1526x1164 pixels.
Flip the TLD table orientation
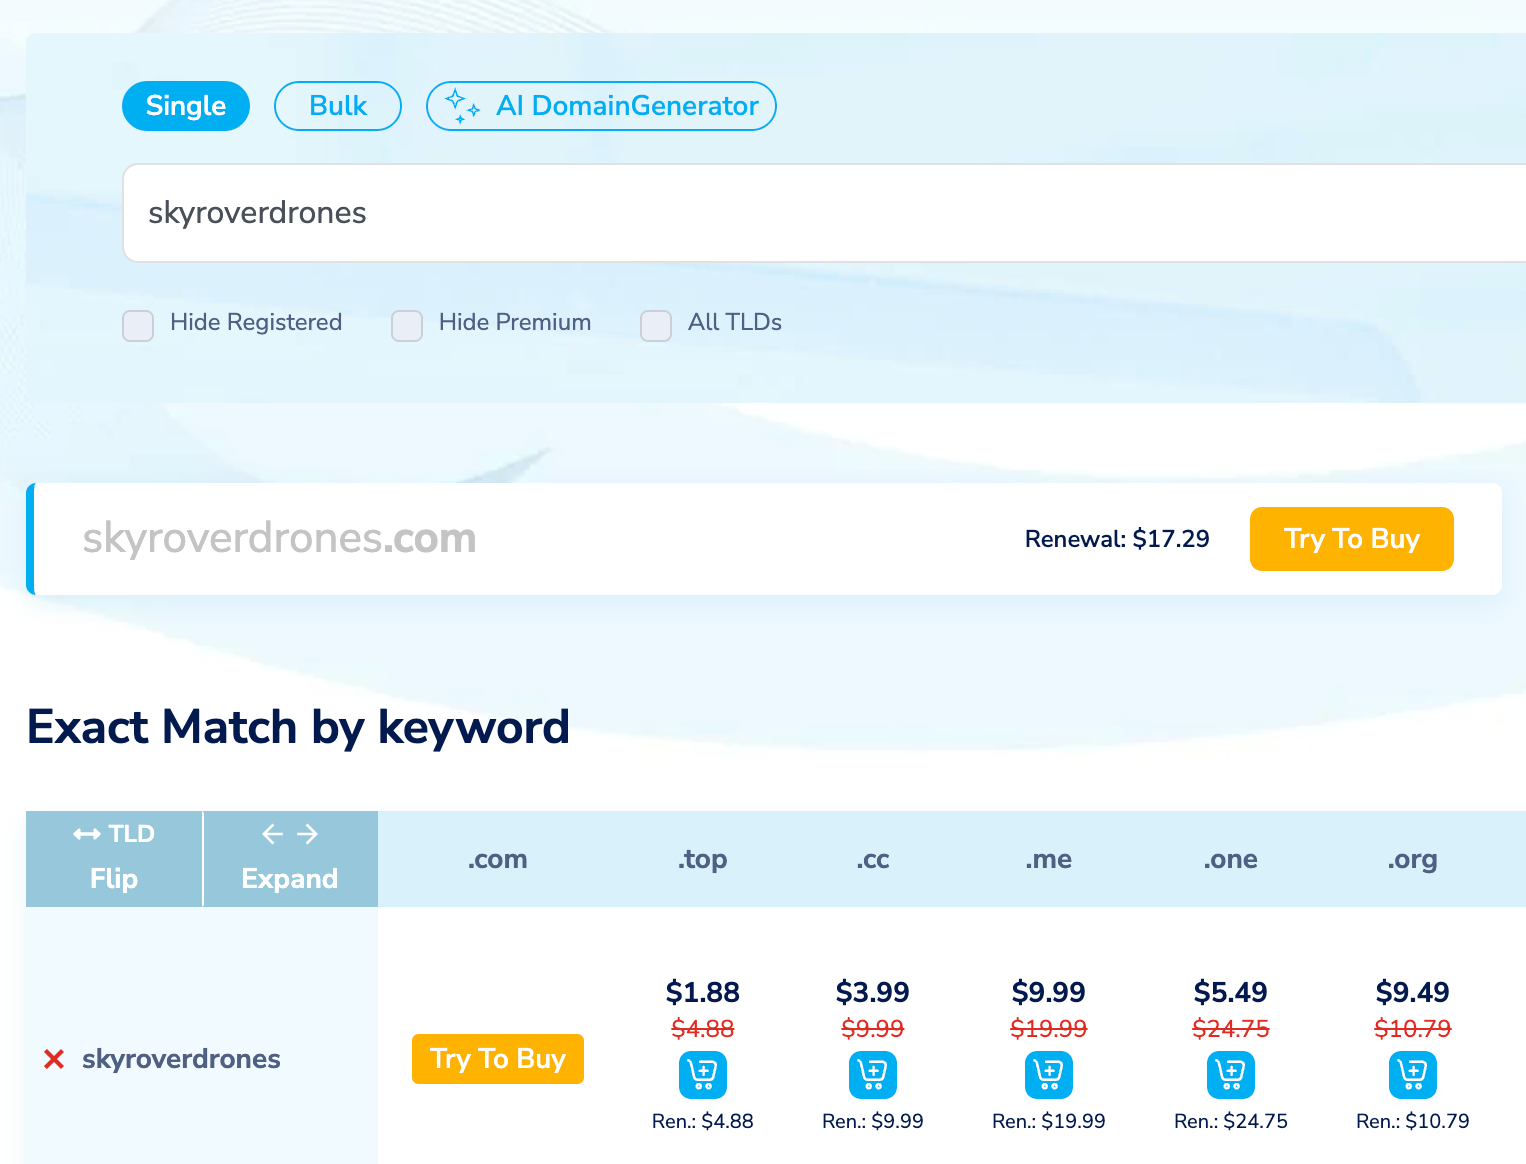(x=114, y=858)
